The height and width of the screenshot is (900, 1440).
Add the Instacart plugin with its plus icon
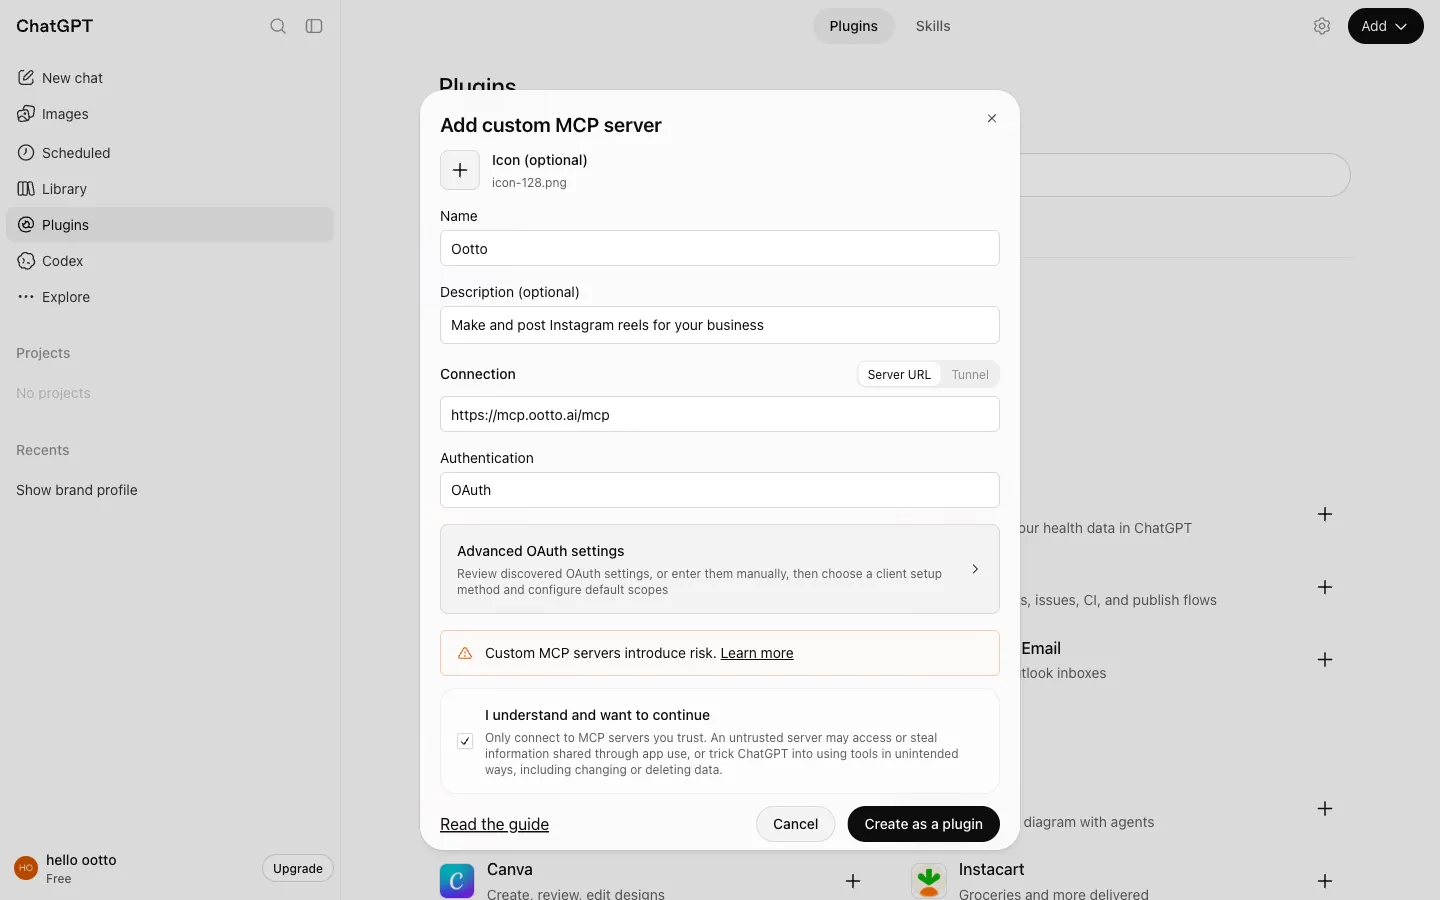[1325, 881]
